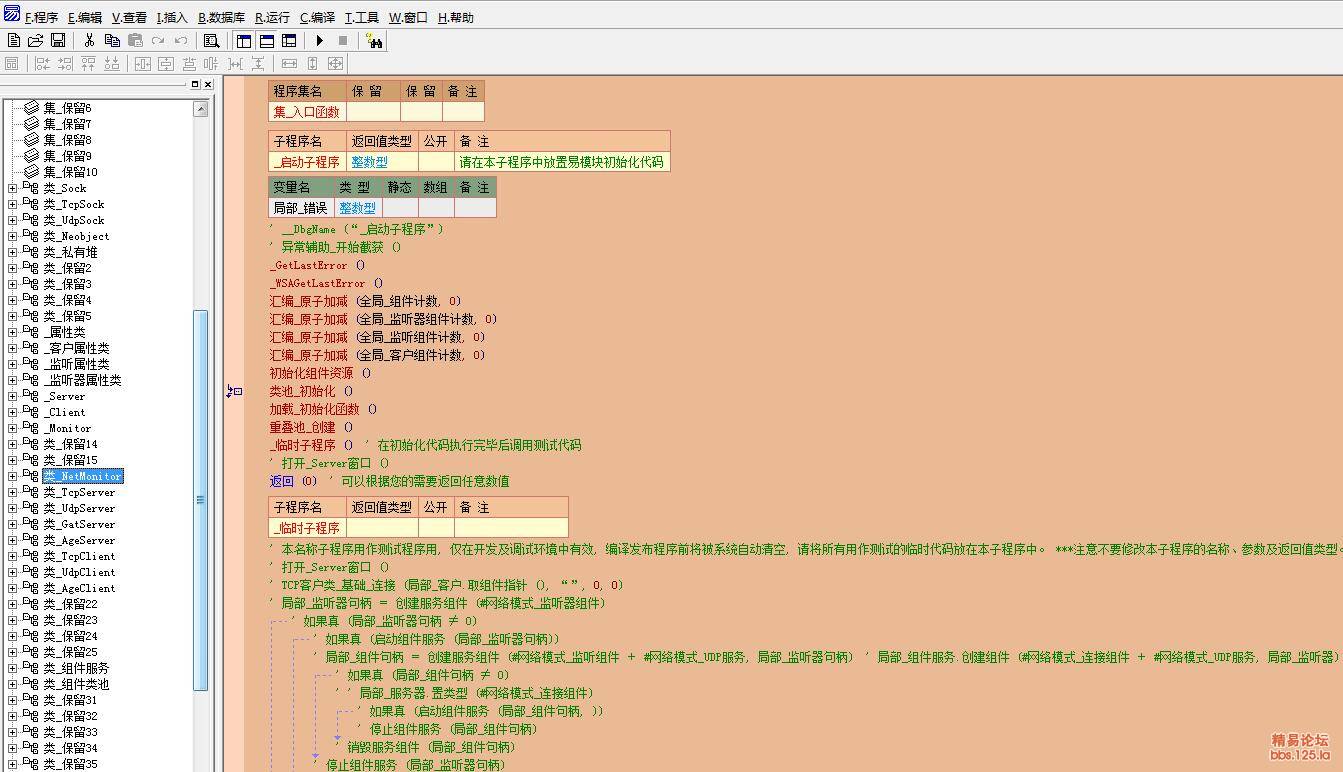Expand the 类_UdpSock tree node
The width and height of the screenshot is (1343, 772).
point(12,220)
